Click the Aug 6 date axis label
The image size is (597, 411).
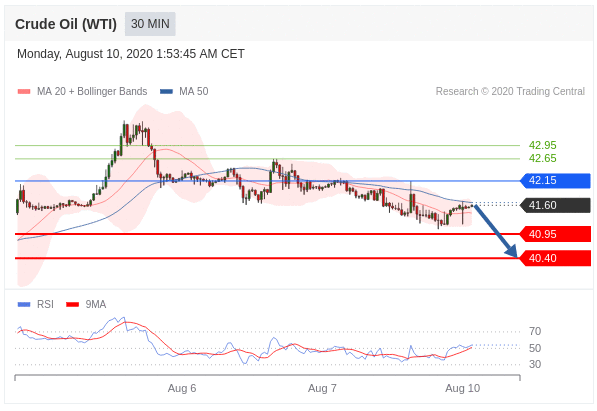tap(182, 388)
